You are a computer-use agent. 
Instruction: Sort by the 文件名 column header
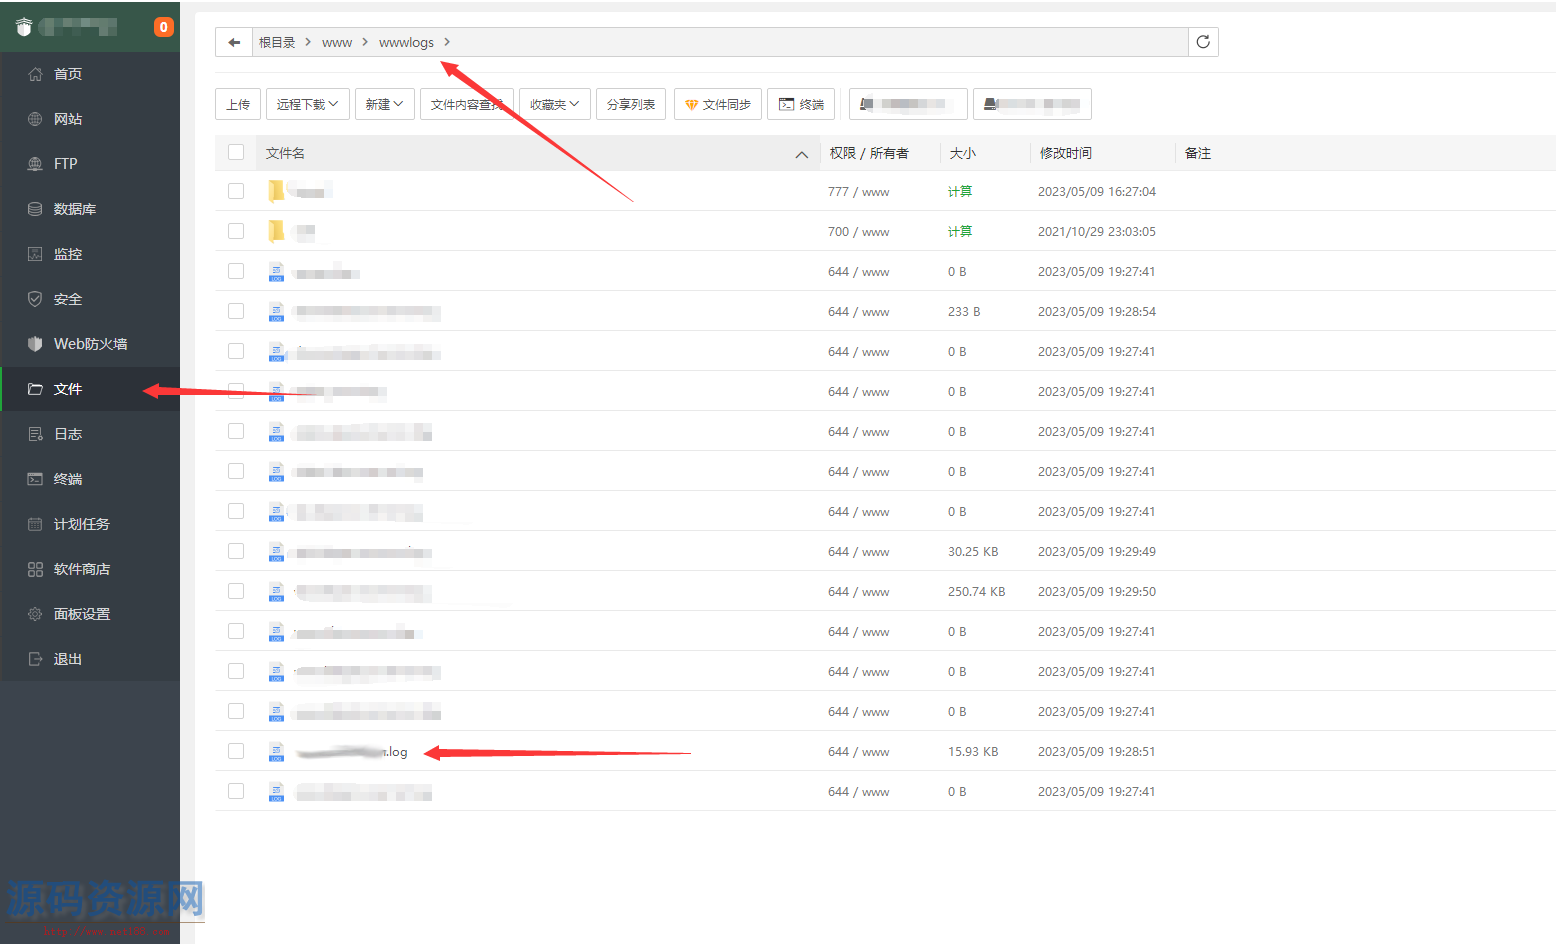[x=286, y=153]
